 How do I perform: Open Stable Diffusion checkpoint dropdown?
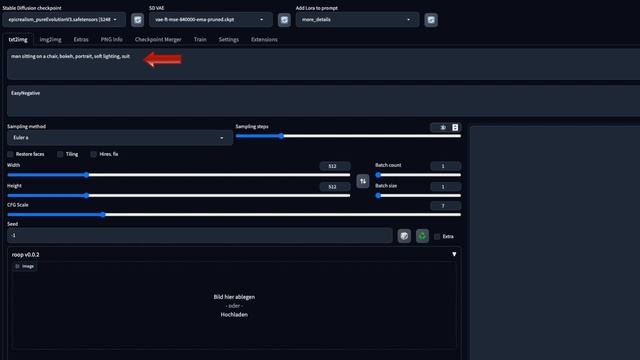click(x=64, y=20)
